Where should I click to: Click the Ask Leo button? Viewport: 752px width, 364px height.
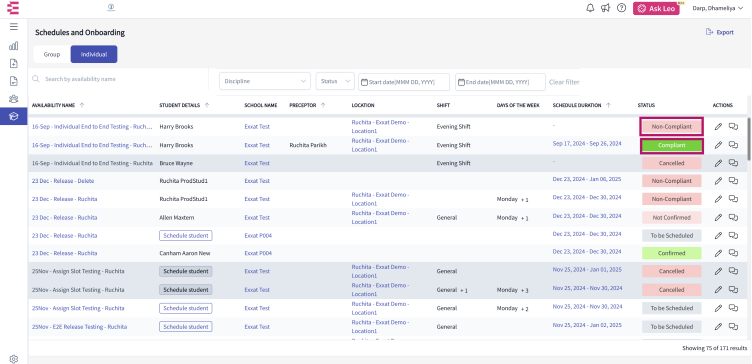pos(656,9)
